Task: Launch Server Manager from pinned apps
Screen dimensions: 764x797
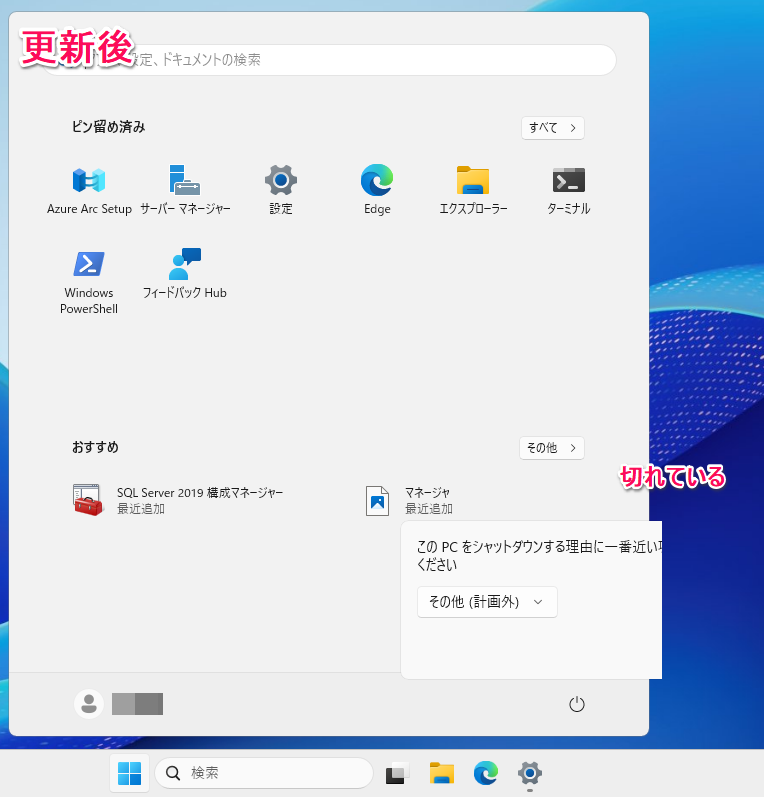Action: [x=185, y=189]
